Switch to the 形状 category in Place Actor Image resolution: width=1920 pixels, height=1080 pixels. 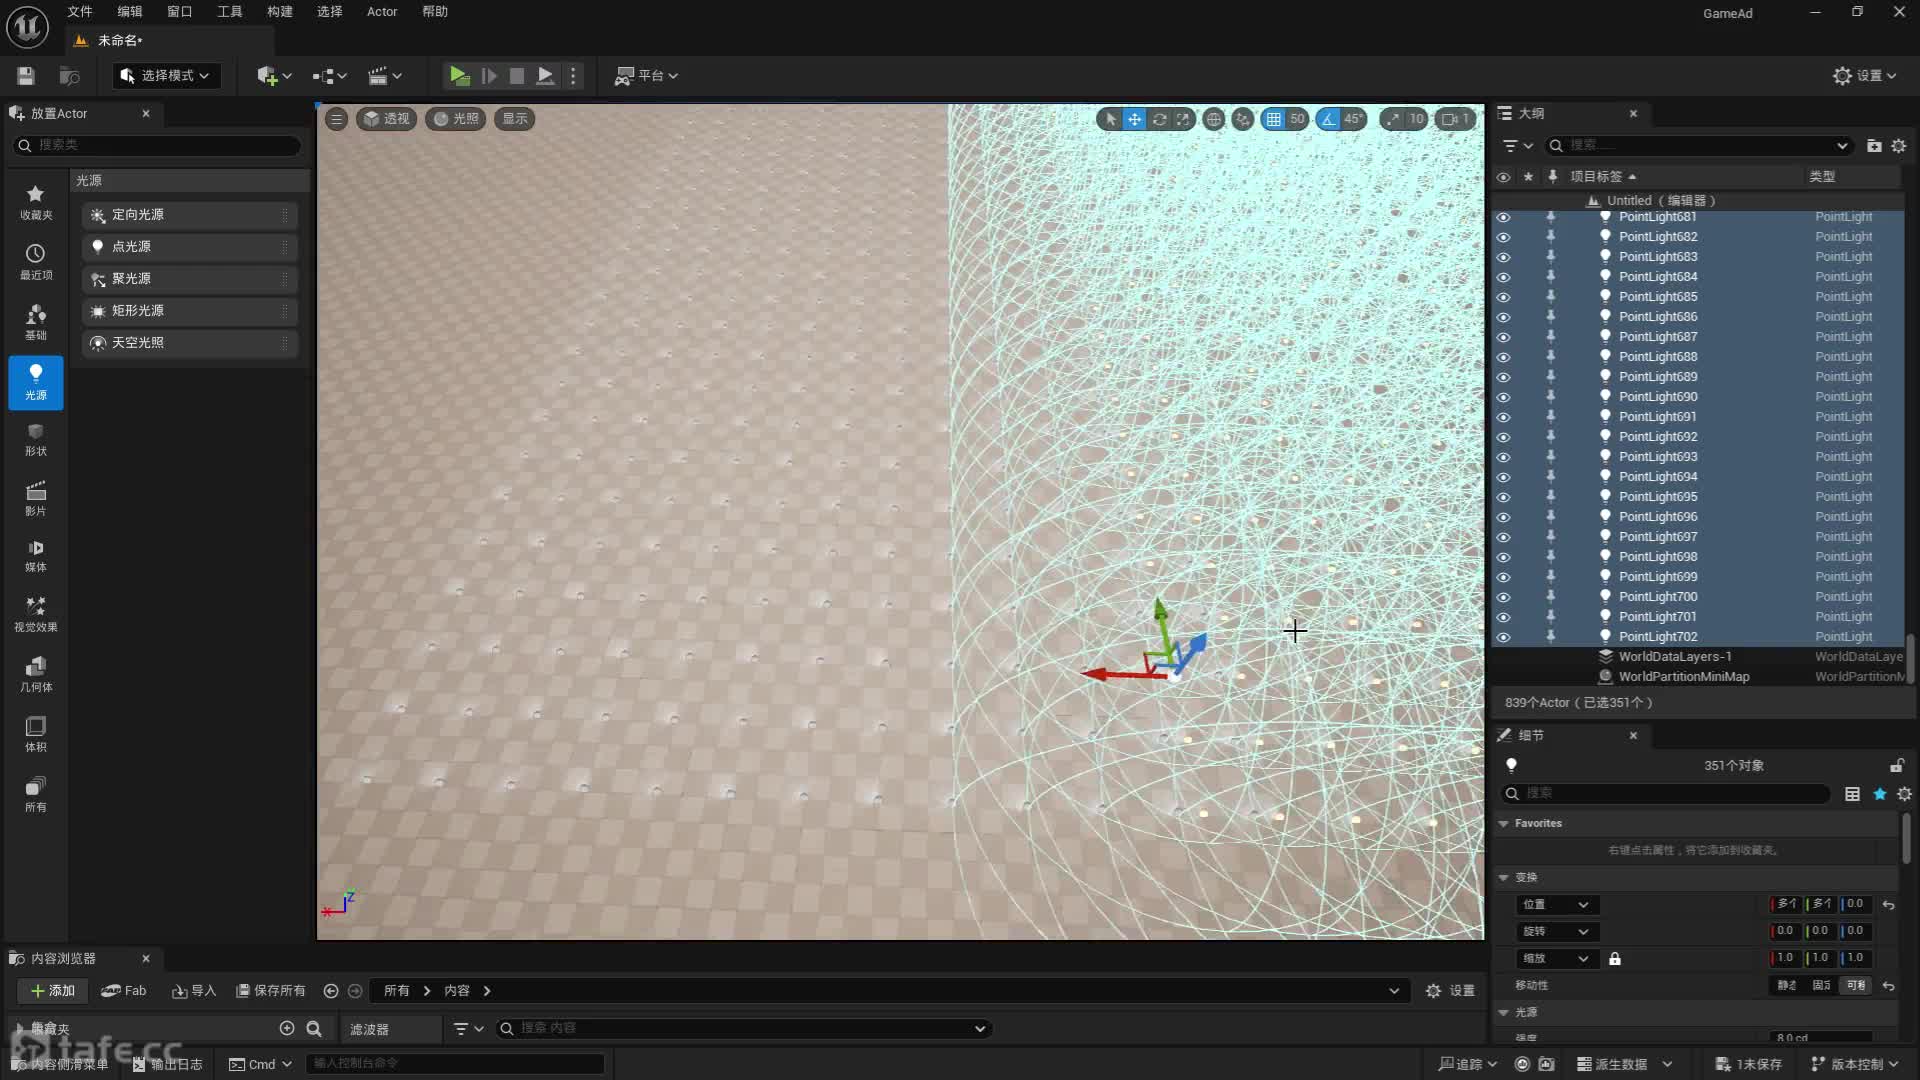[x=35, y=440]
